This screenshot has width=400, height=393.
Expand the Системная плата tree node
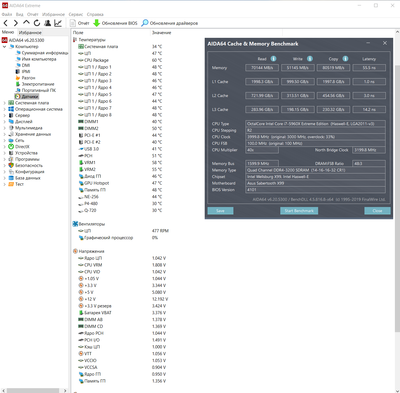coord(5,103)
